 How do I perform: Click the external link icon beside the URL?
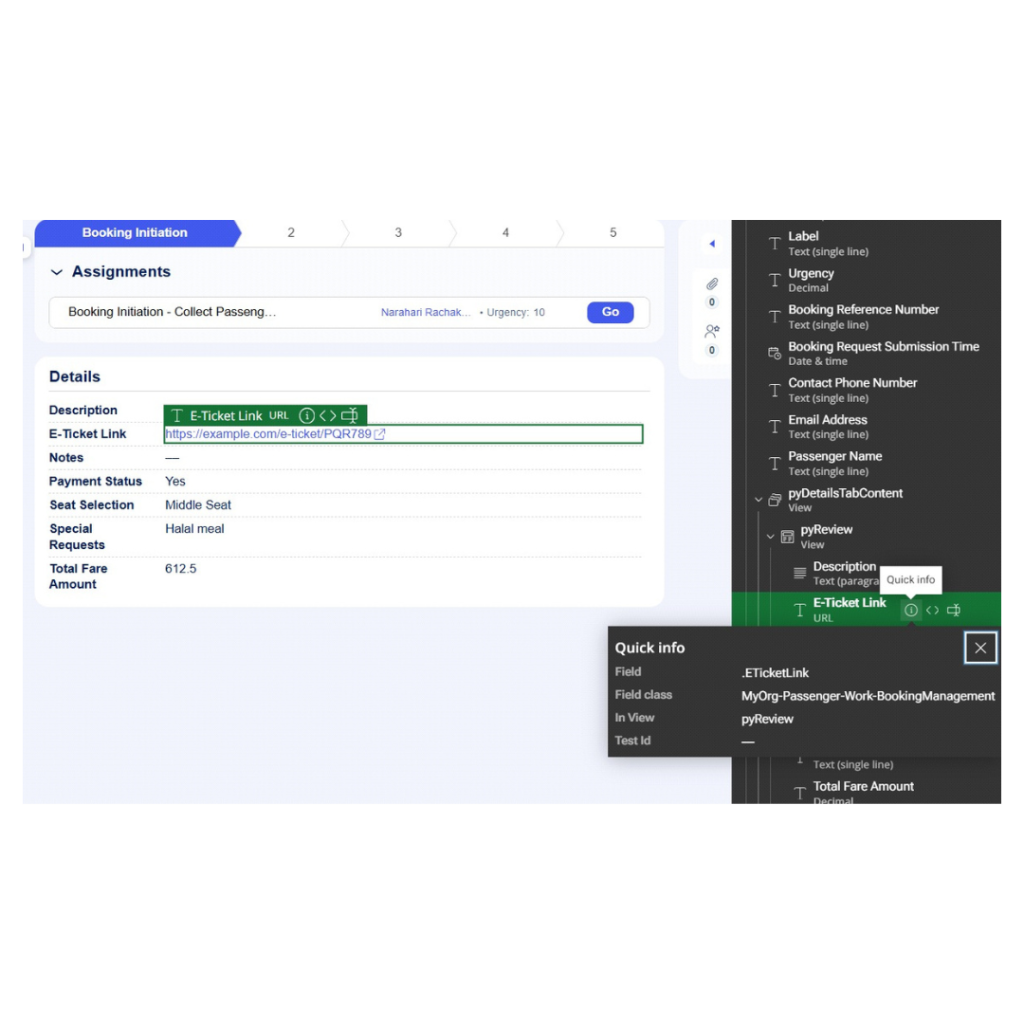pos(380,435)
